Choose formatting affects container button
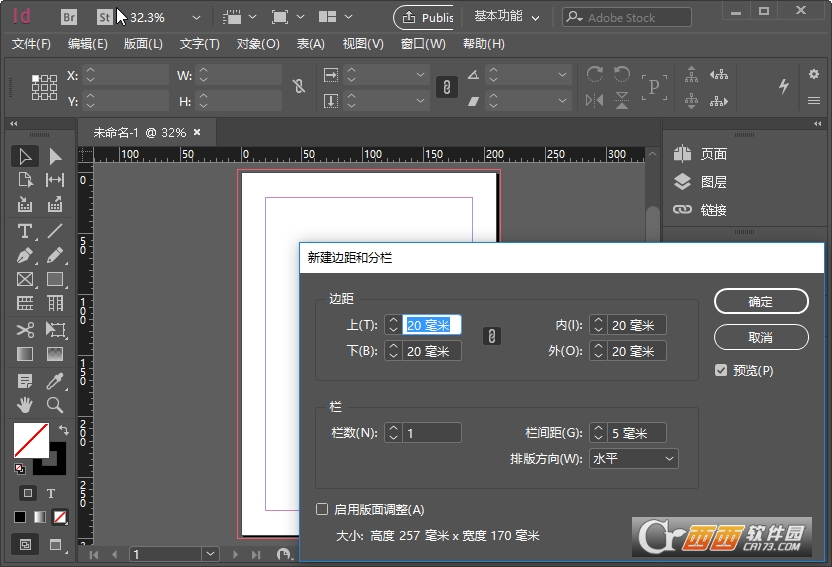The image size is (832, 567). (x=28, y=493)
